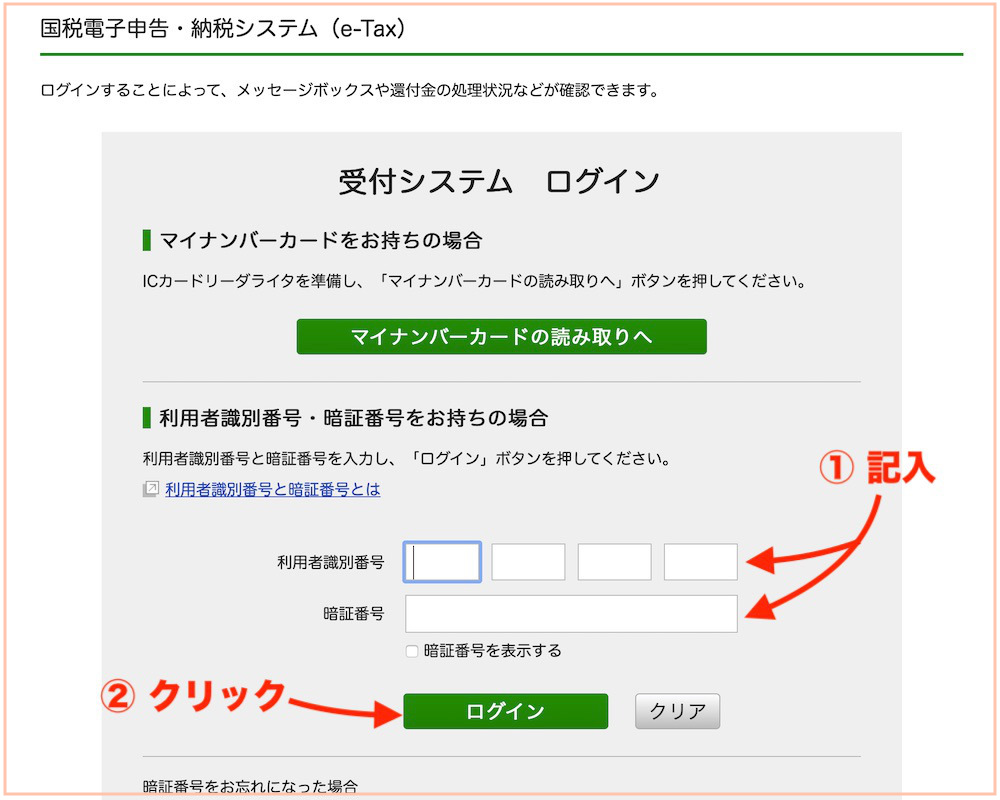
Task: Click into the 暗証番号 password field
Action: [571, 614]
